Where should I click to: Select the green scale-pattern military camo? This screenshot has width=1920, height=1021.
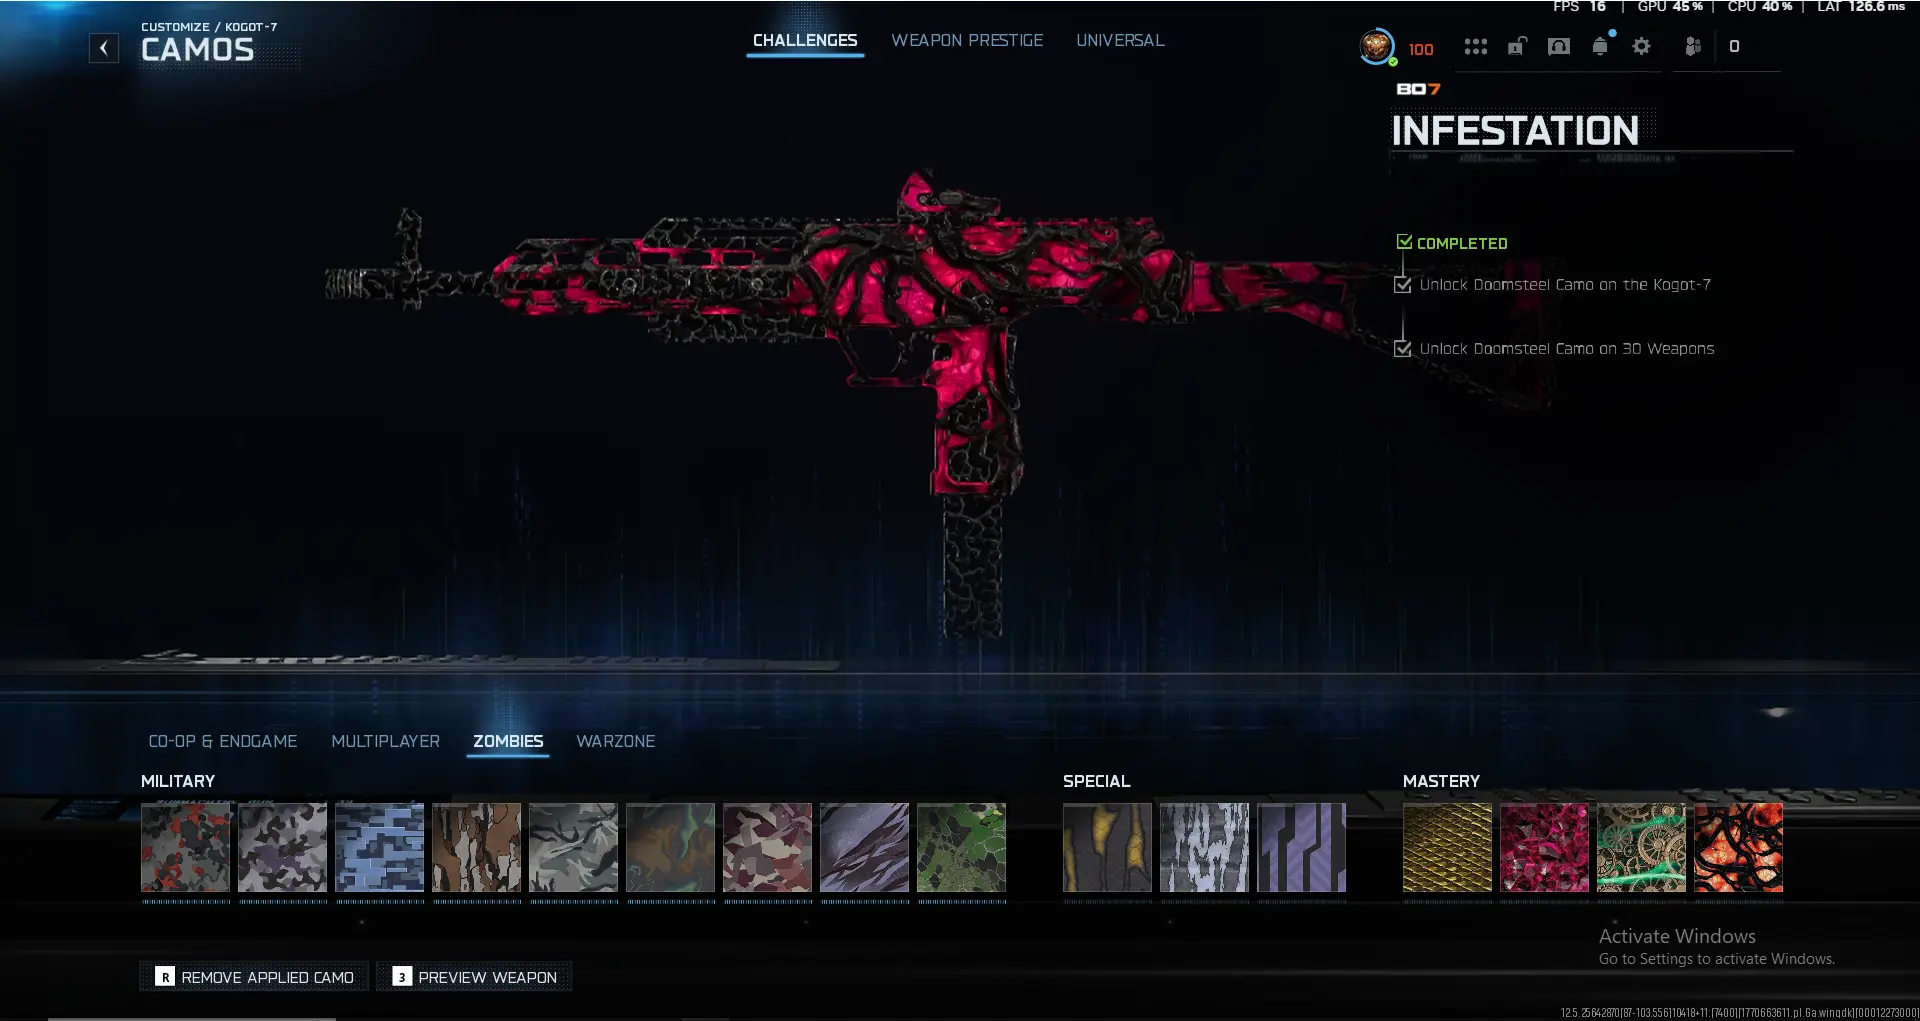click(962, 847)
